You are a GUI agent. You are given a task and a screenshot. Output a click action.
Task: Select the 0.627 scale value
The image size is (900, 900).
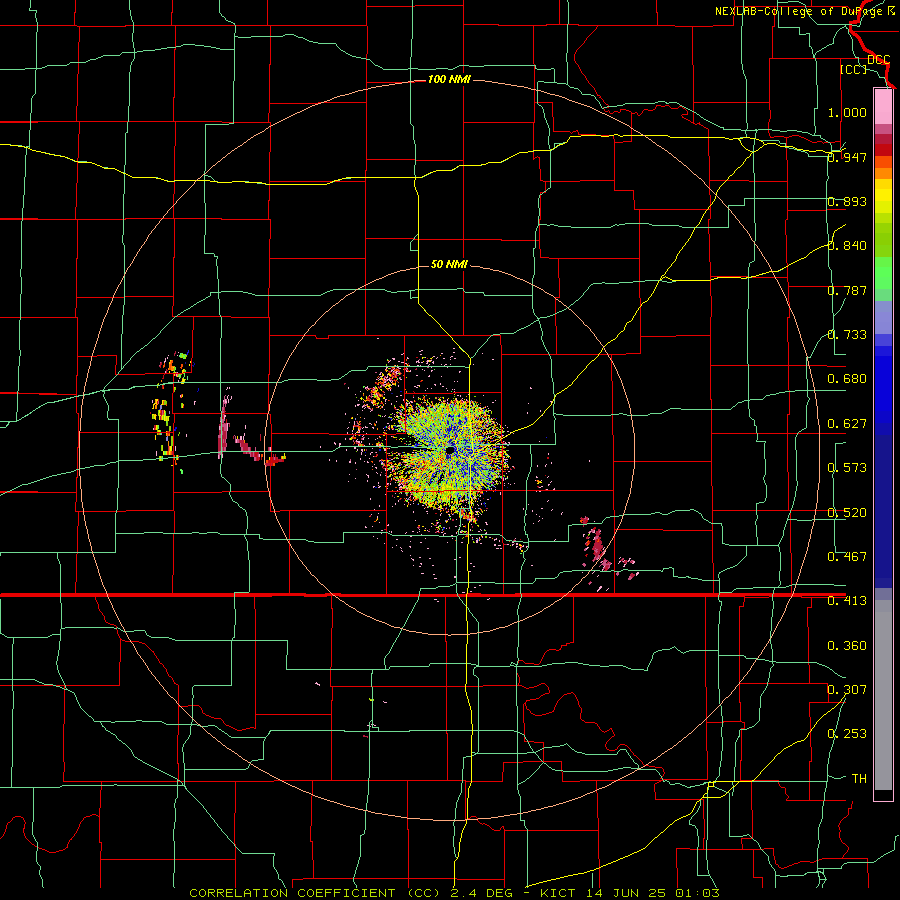847,424
